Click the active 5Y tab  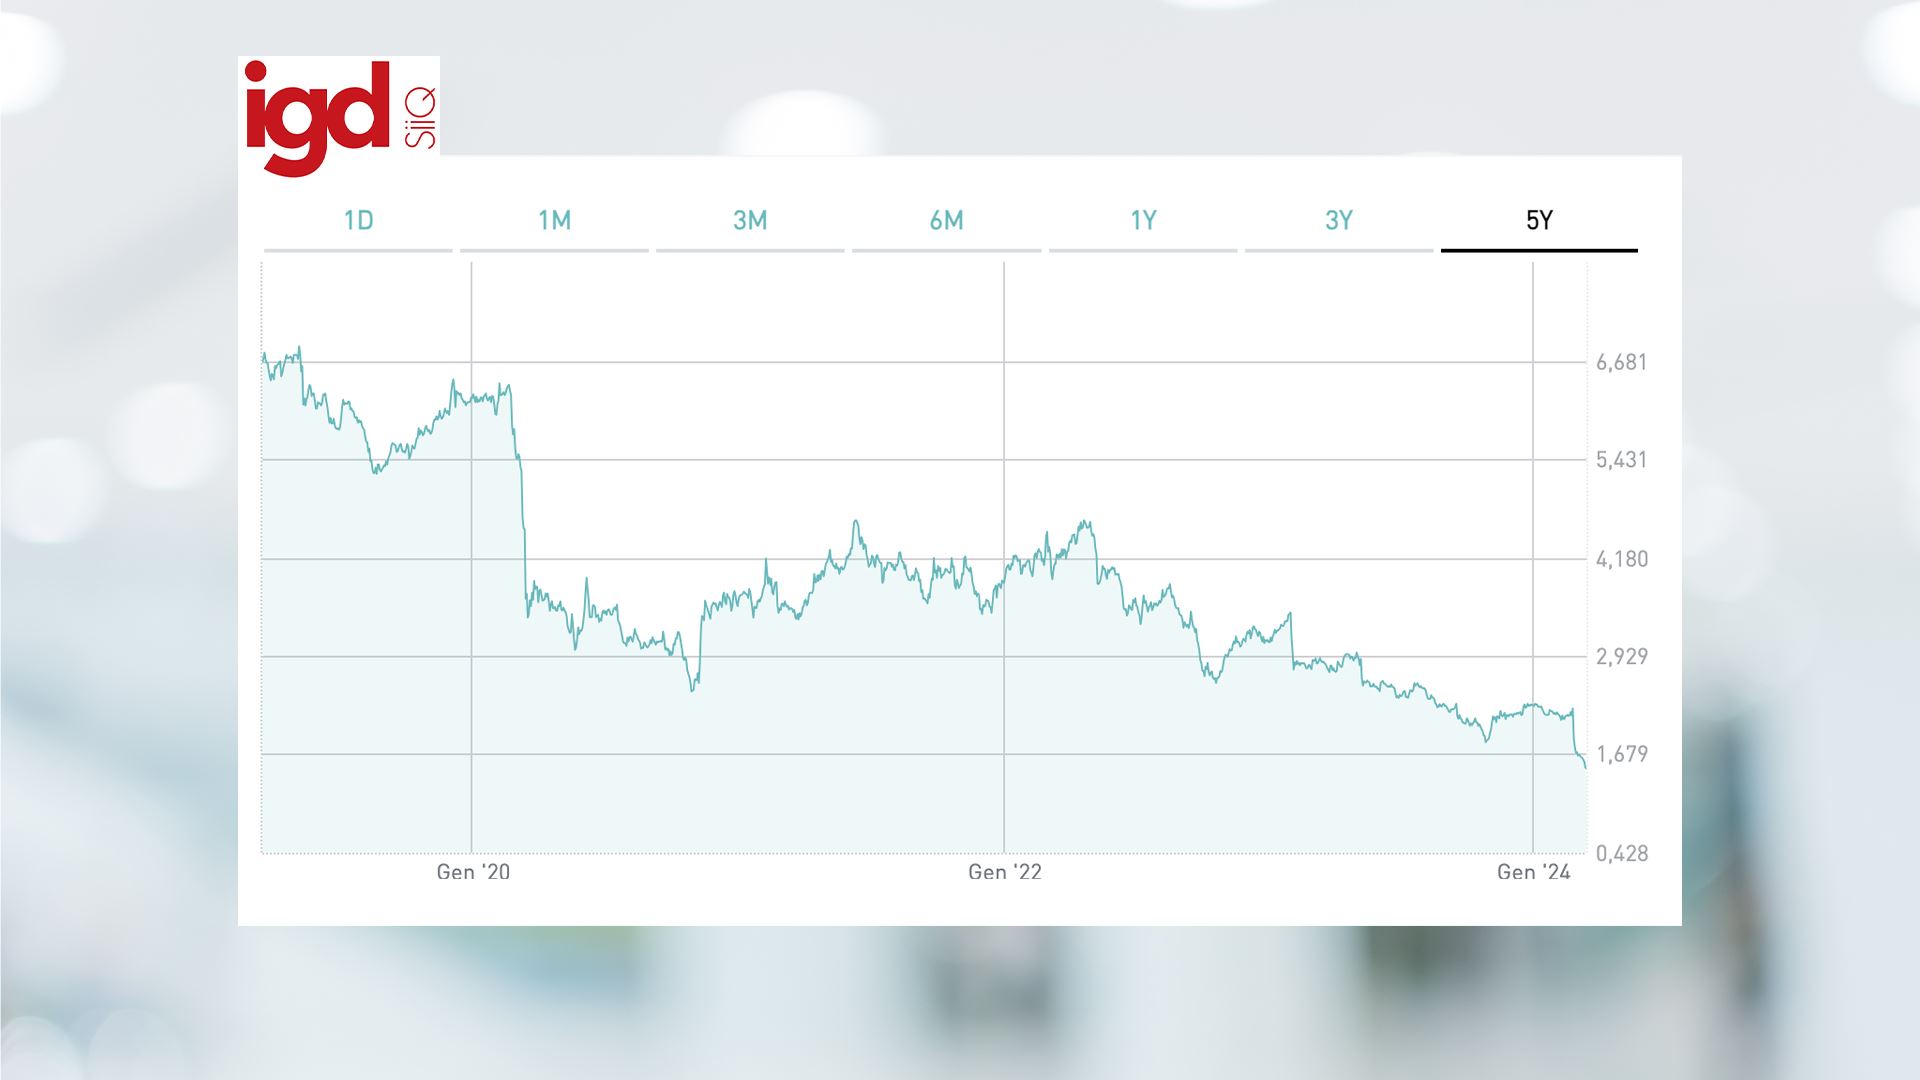coord(1539,221)
